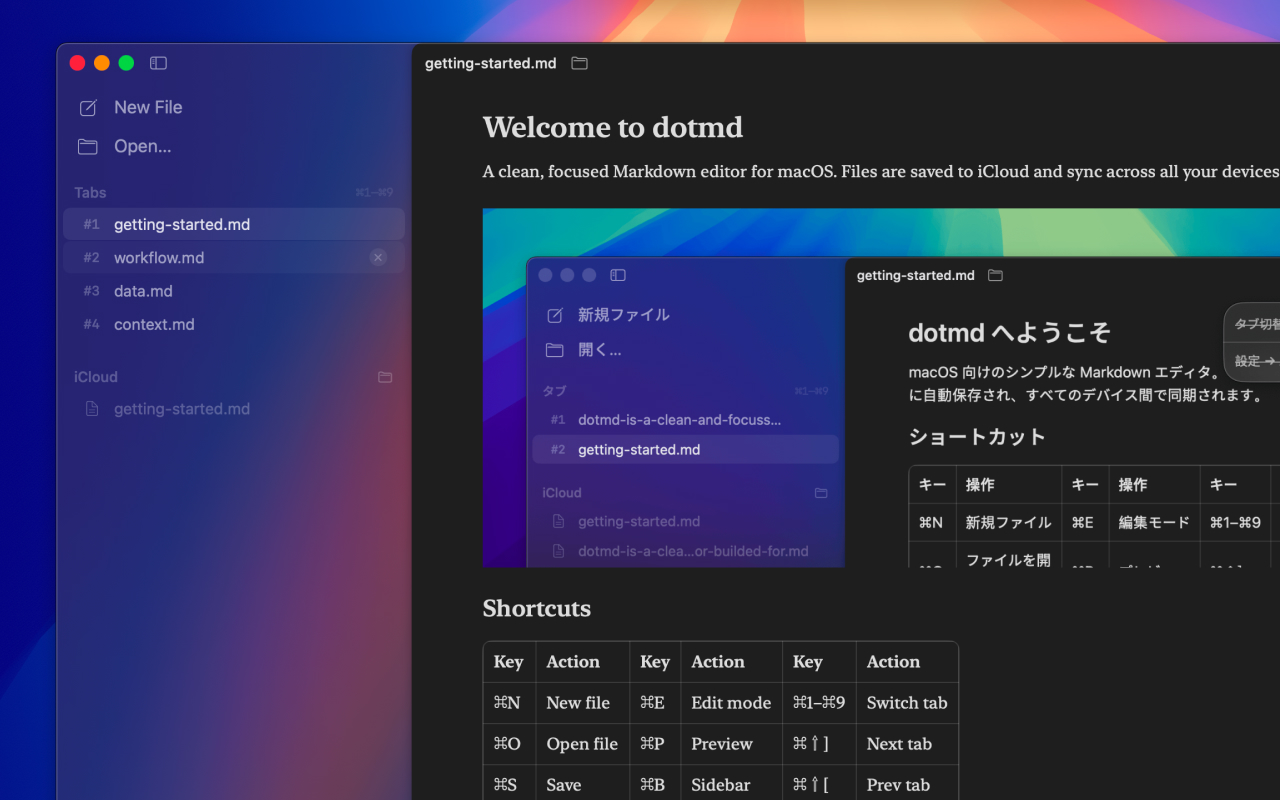Click the ⌘E shortcut cell
Screen dimensions: 1280x800
click(655, 703)
